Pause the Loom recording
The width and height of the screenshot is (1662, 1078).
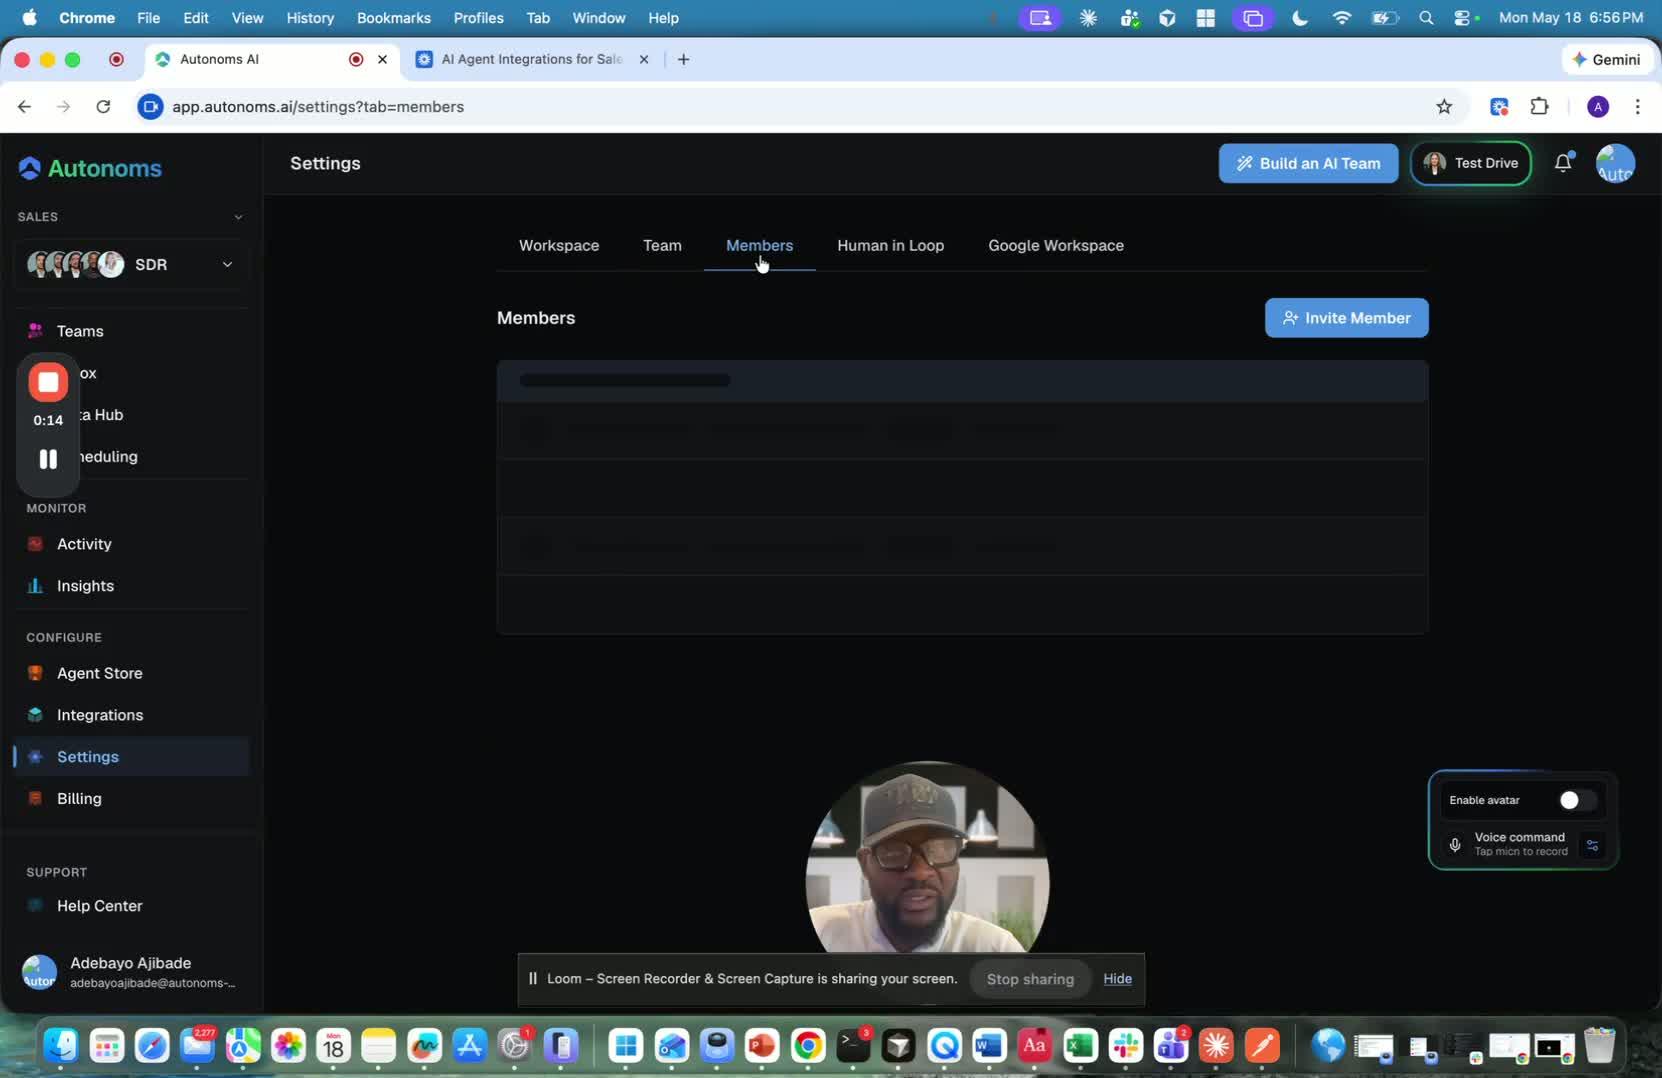tap(48, 459)
